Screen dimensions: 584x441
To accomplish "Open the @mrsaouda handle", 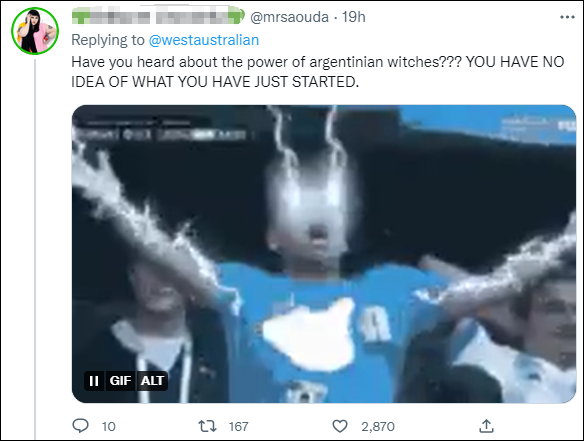I will point(289,17).
